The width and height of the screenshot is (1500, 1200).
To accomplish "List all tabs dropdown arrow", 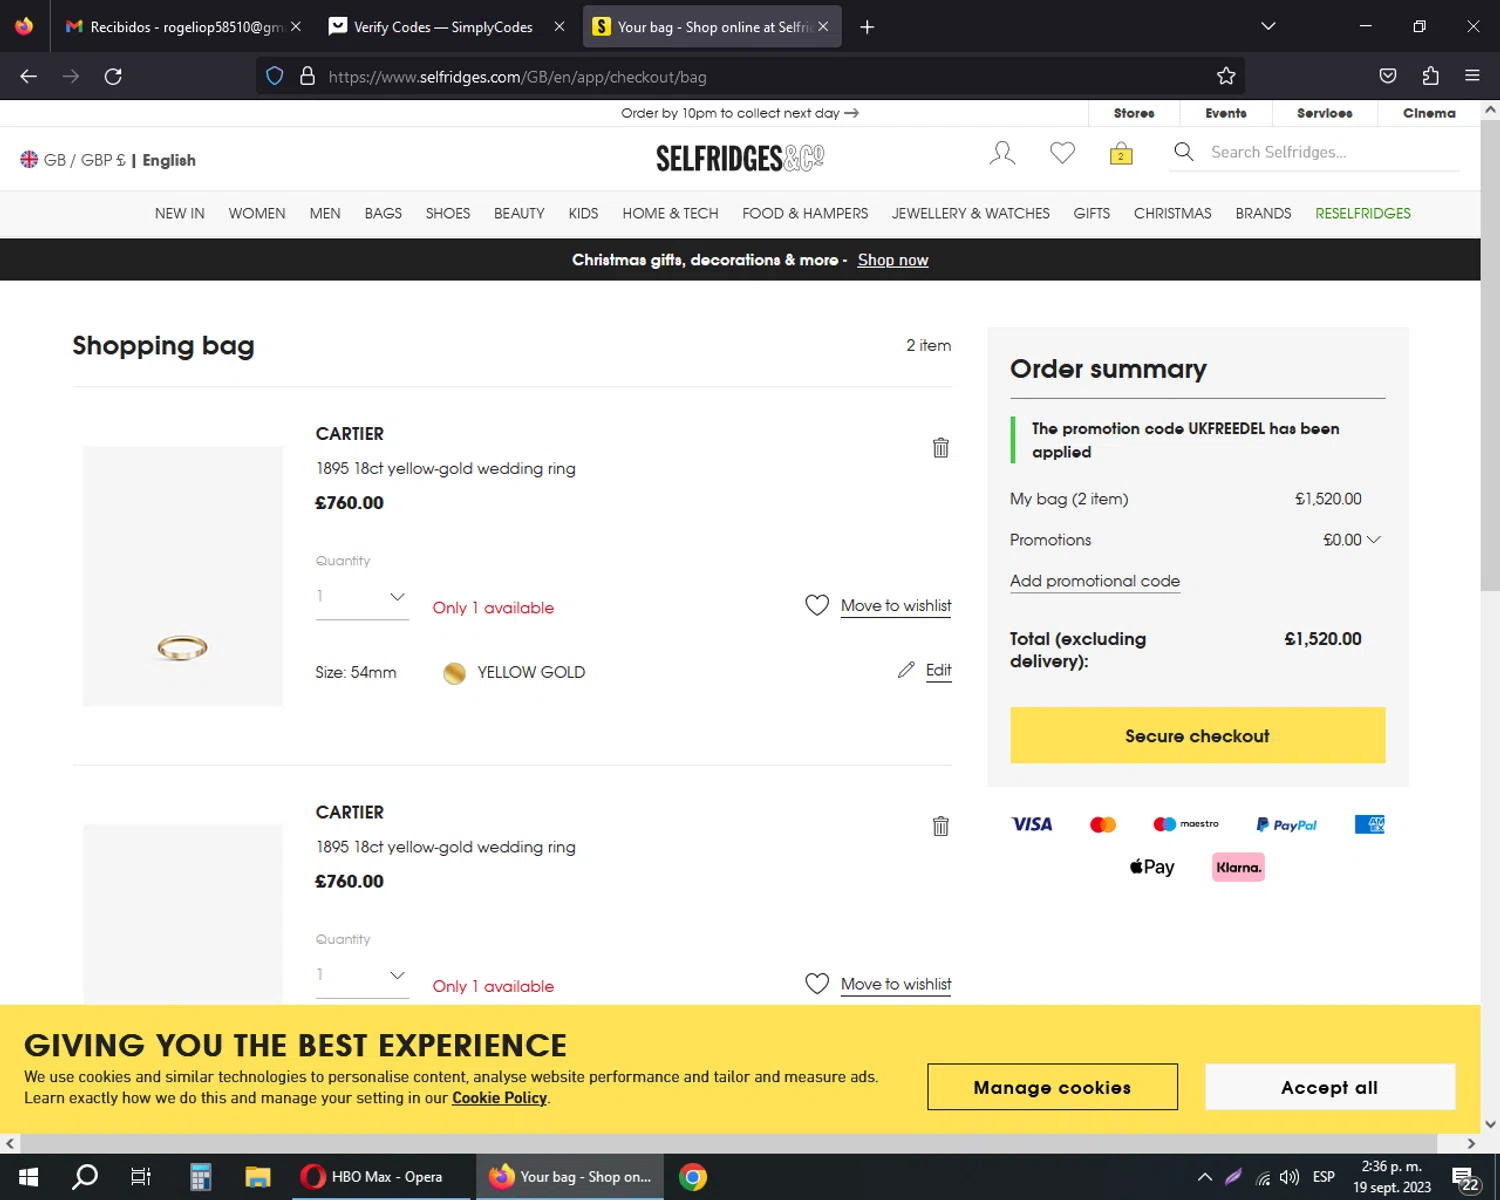I will click(x=1268, y=27).
